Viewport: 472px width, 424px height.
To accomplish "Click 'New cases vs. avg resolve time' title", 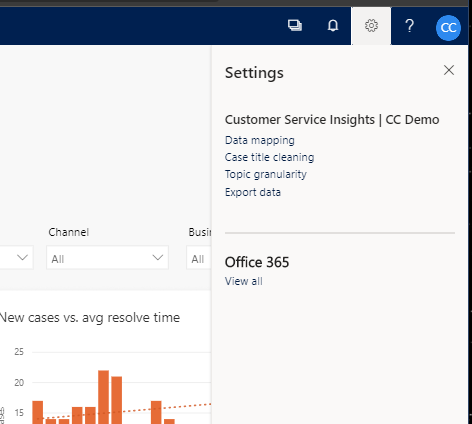I will pos(90,318).
